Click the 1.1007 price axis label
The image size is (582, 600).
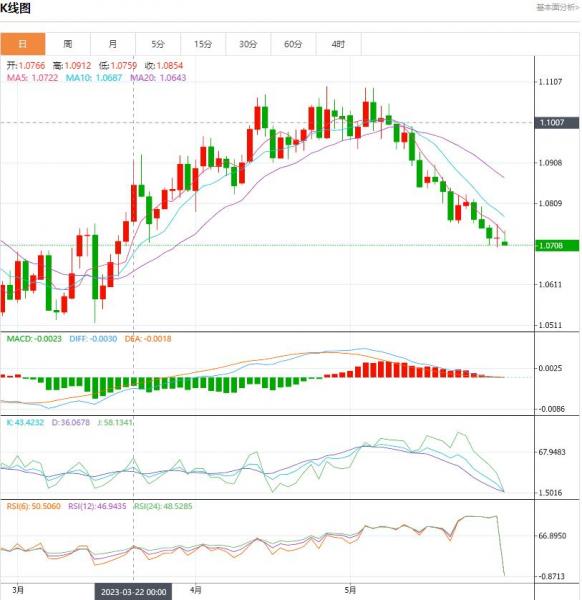click(556, 122)
